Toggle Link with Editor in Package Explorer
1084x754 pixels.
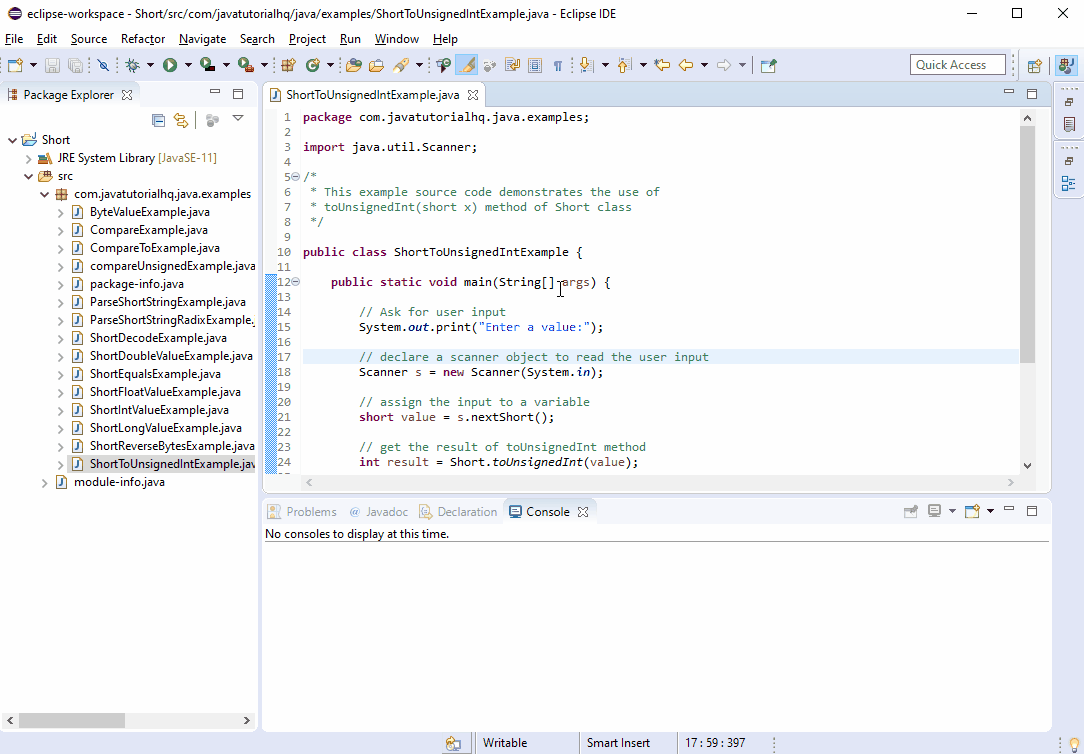point(180,119)
